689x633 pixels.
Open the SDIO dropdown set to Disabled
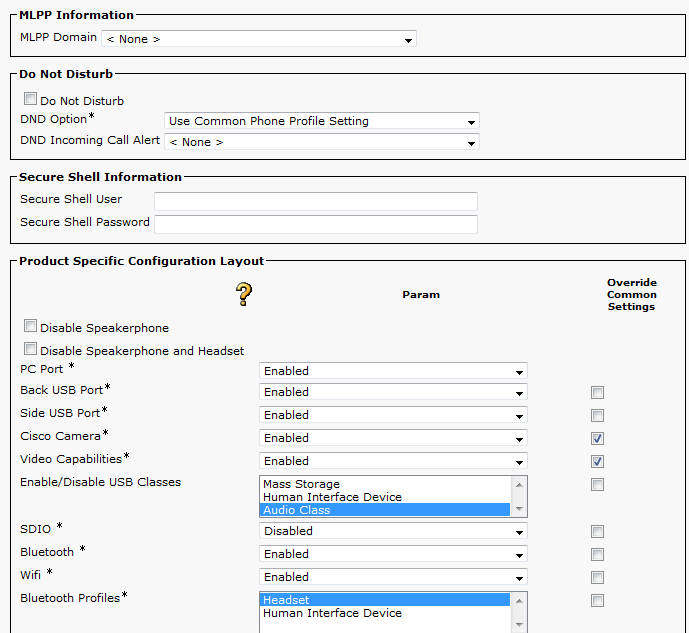coord(392,531)
